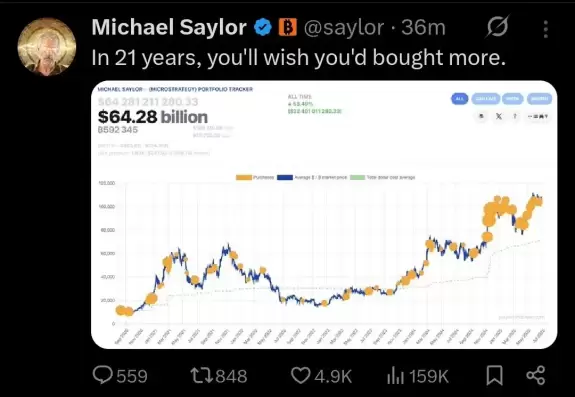
Task: Click the orange Bitcoin affiliation badge
Action: tap(288, 27)
